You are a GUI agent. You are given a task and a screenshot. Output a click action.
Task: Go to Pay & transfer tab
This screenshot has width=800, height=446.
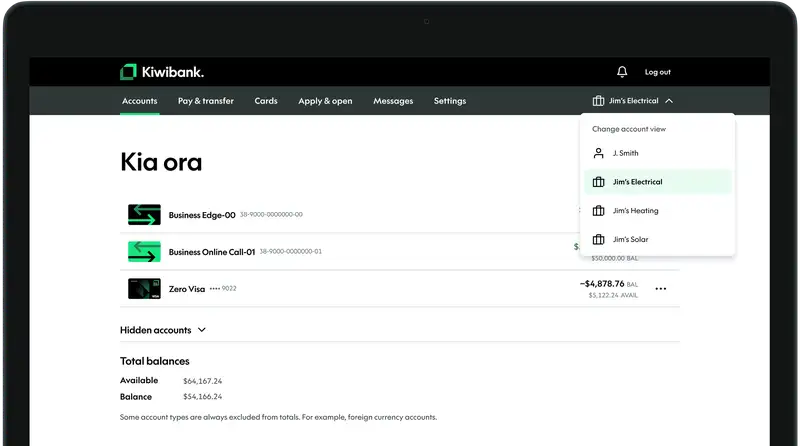206,101
